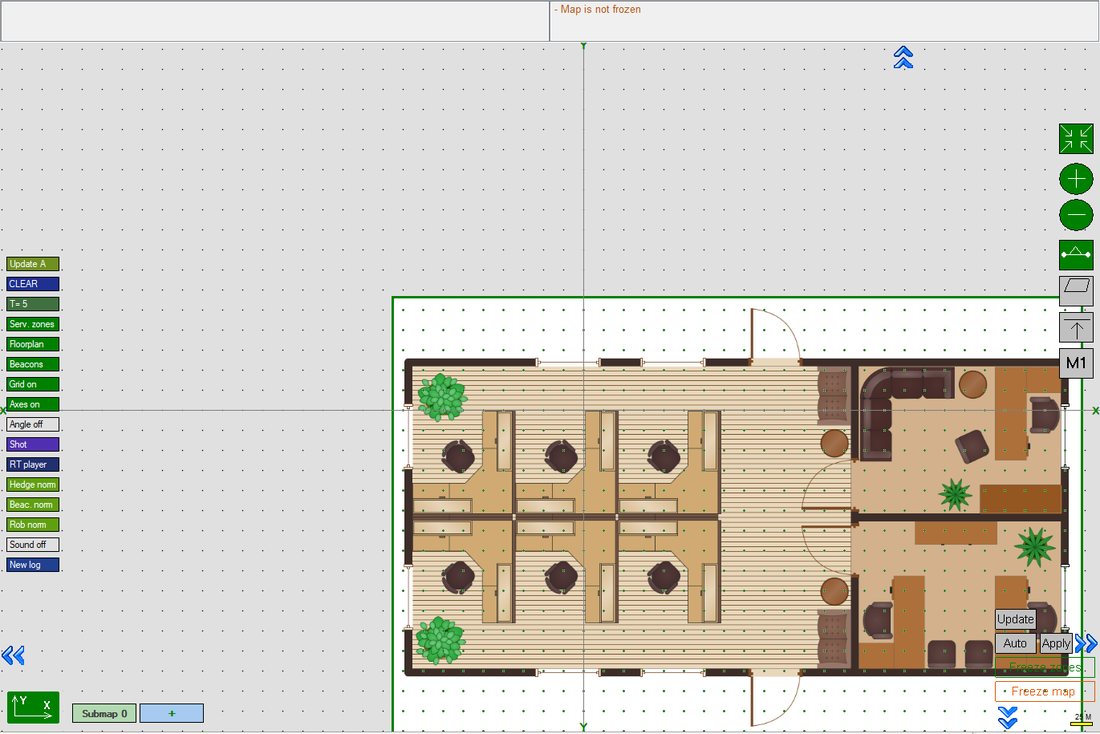The width and height of the screenshot is (1100, 734).
Task: Click the green fit-to-screen arrows icon
Action: (x=1075, y=139)
